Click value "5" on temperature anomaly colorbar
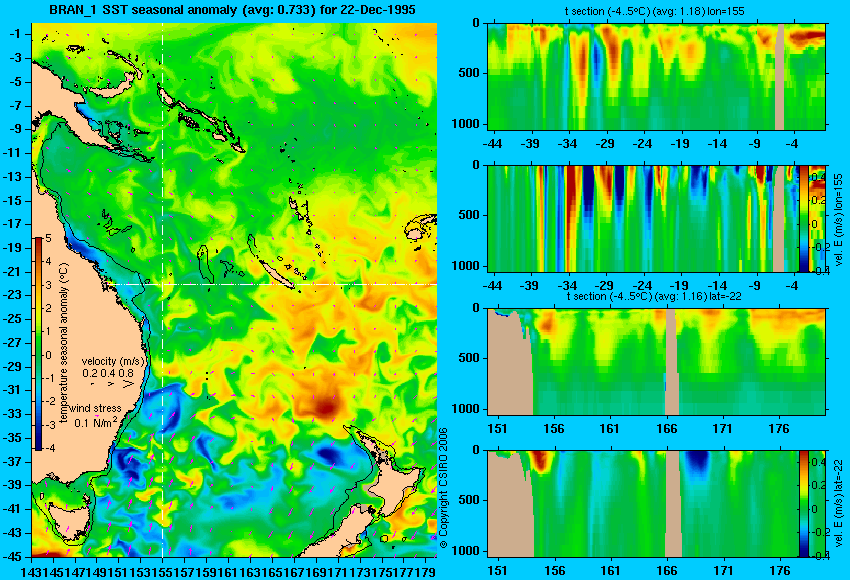 click(x=48, y=239)
